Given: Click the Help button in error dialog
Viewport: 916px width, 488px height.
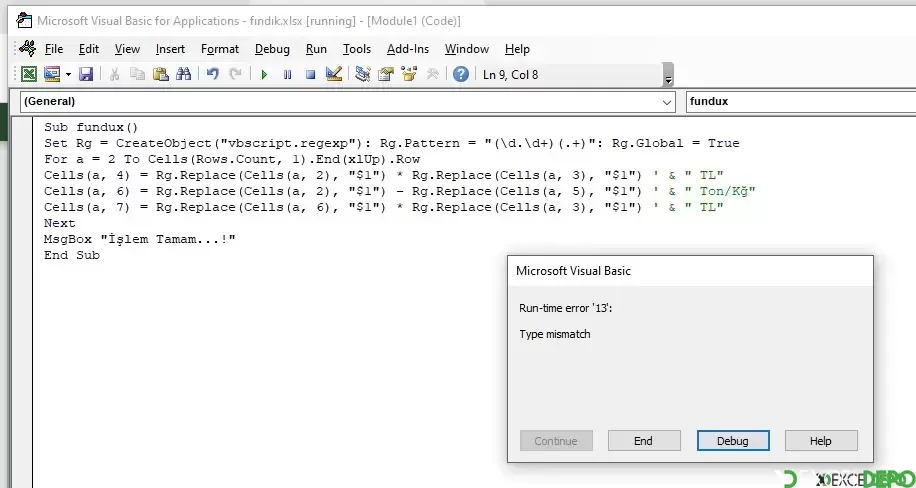Looking at the screenshot, I should [821, 441].
